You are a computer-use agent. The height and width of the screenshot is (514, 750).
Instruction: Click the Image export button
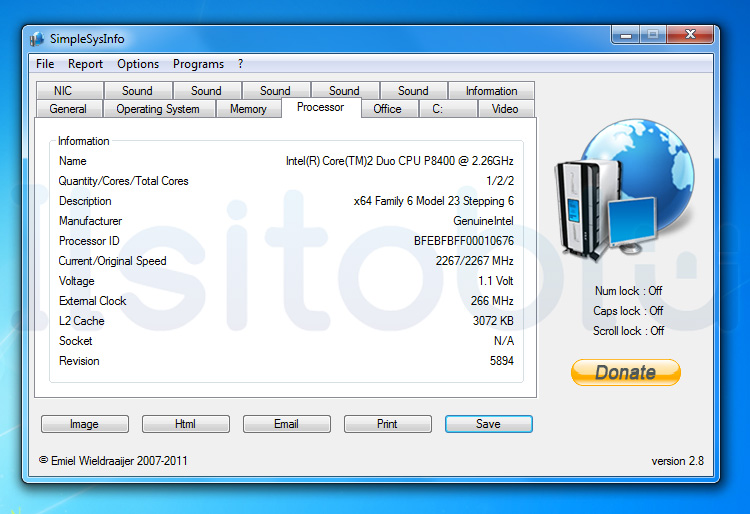(85, 424)
